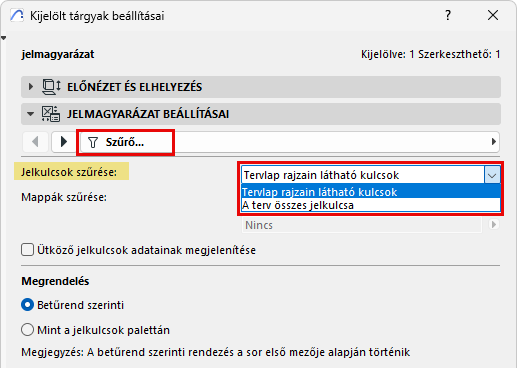Open page list arrow at tab bar end
517x368 pixels.
[494, 142]
